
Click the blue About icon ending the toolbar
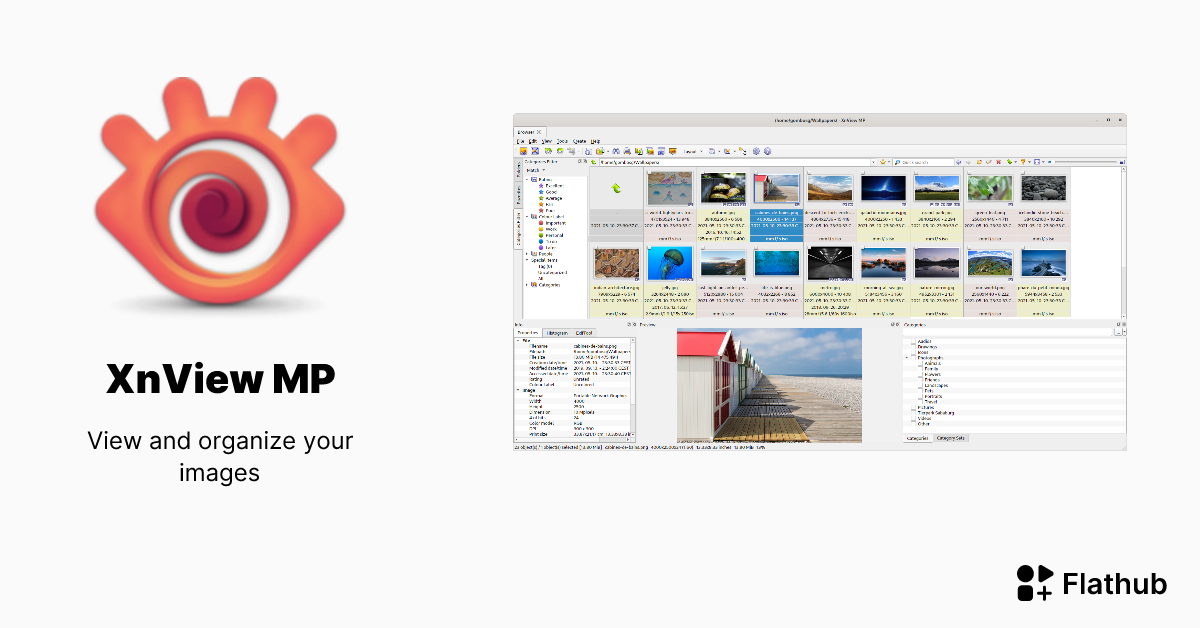[767, 151]
